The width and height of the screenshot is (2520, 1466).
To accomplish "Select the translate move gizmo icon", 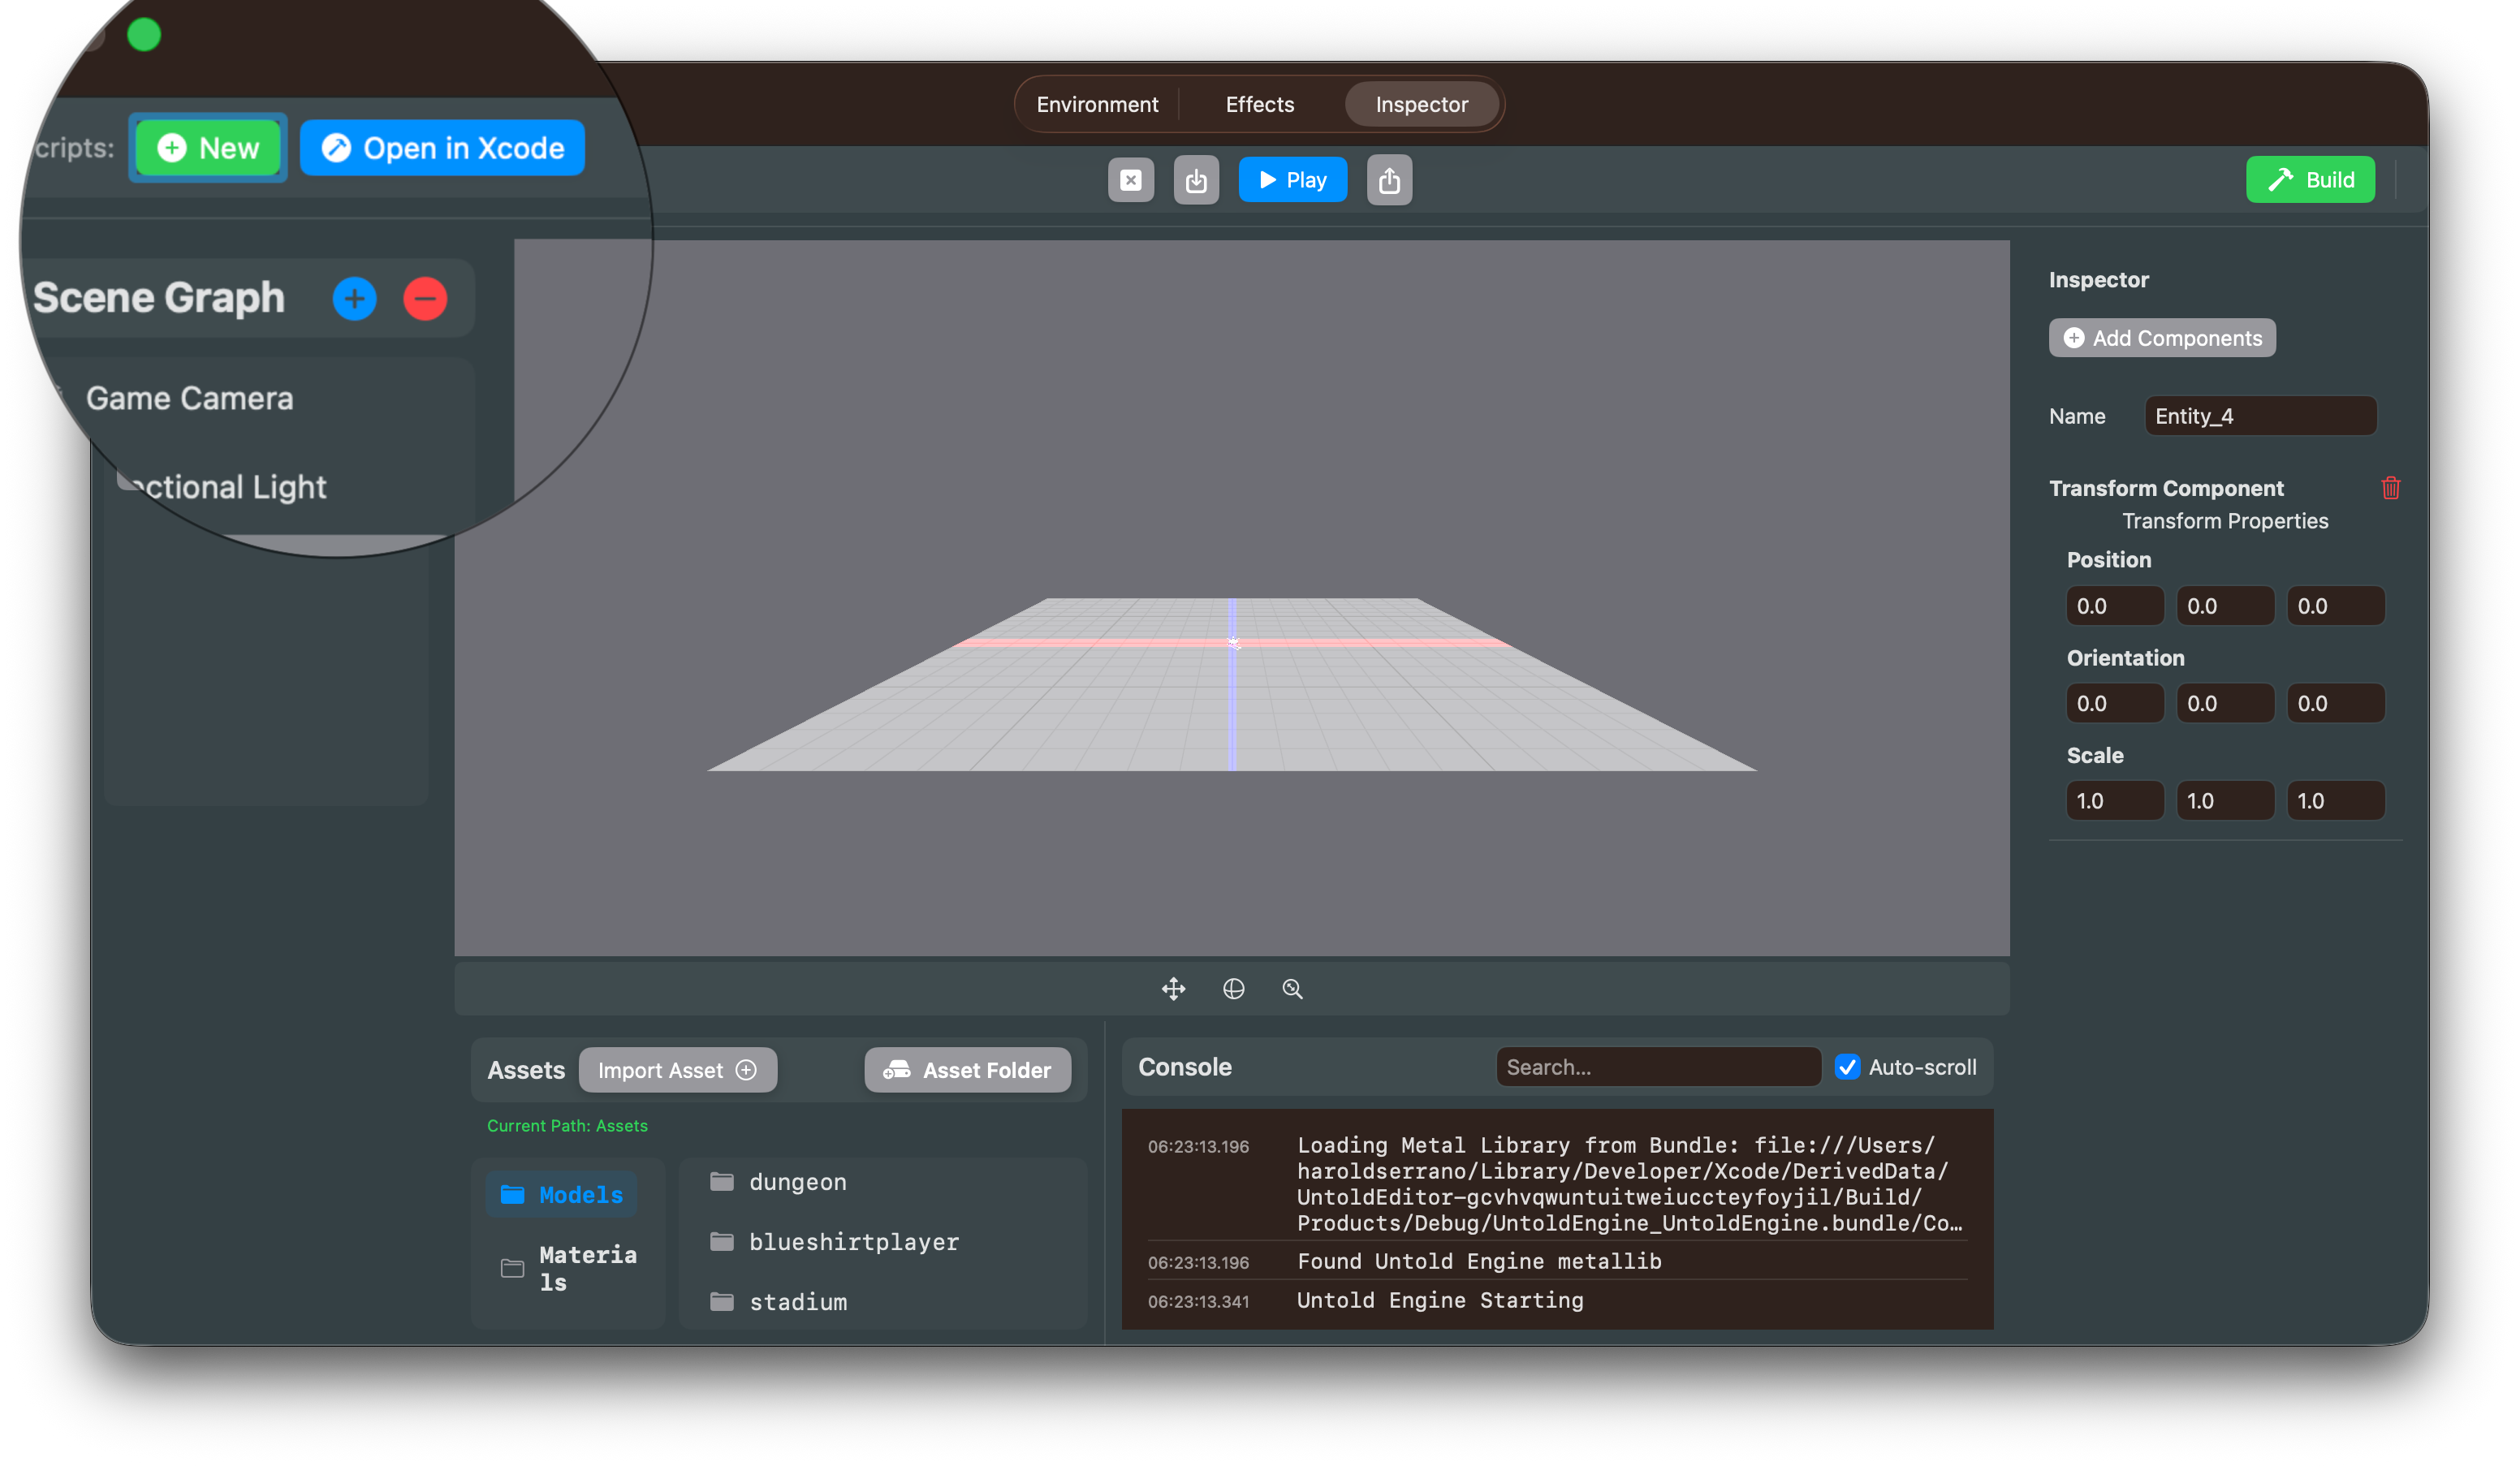I will click(x=1173, y=989).
